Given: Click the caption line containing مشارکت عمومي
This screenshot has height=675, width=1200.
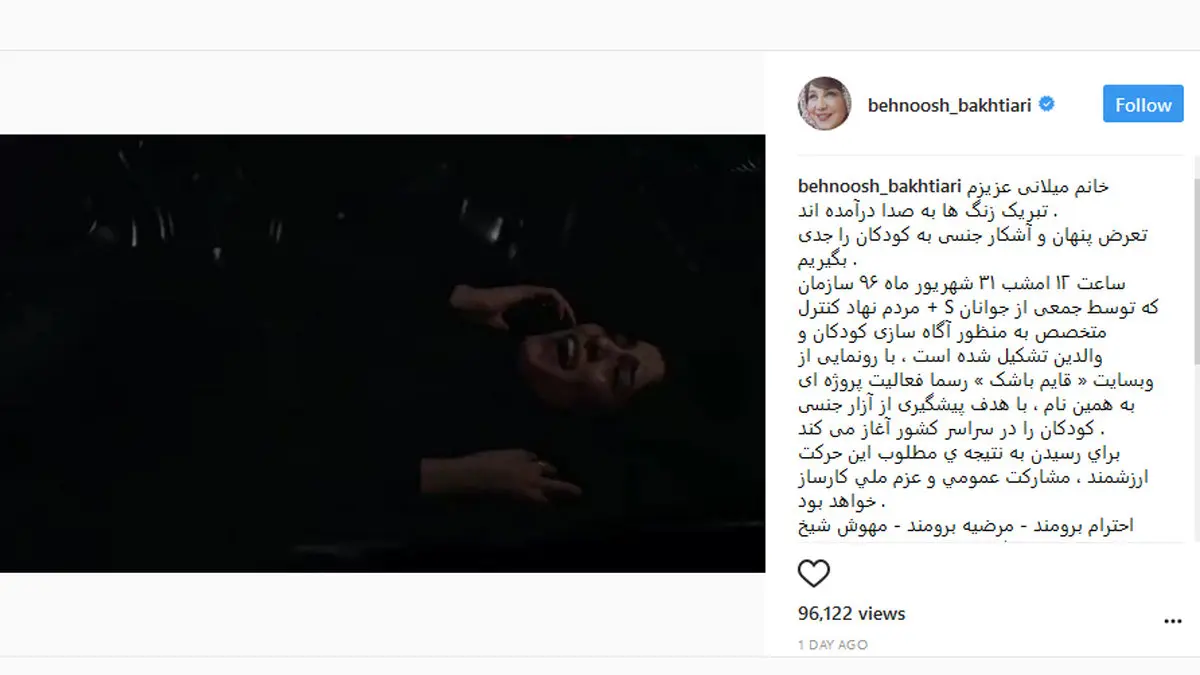Looking at the screenshot, I should click(x=974, y=477).
